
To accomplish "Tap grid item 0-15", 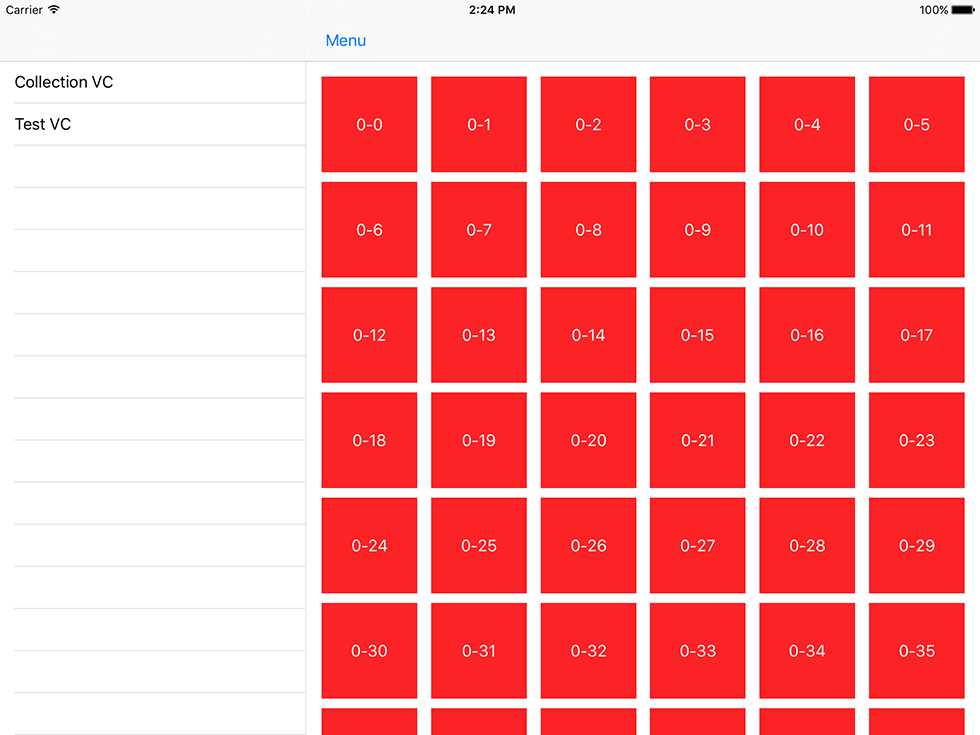I will (x=698, y=335).
